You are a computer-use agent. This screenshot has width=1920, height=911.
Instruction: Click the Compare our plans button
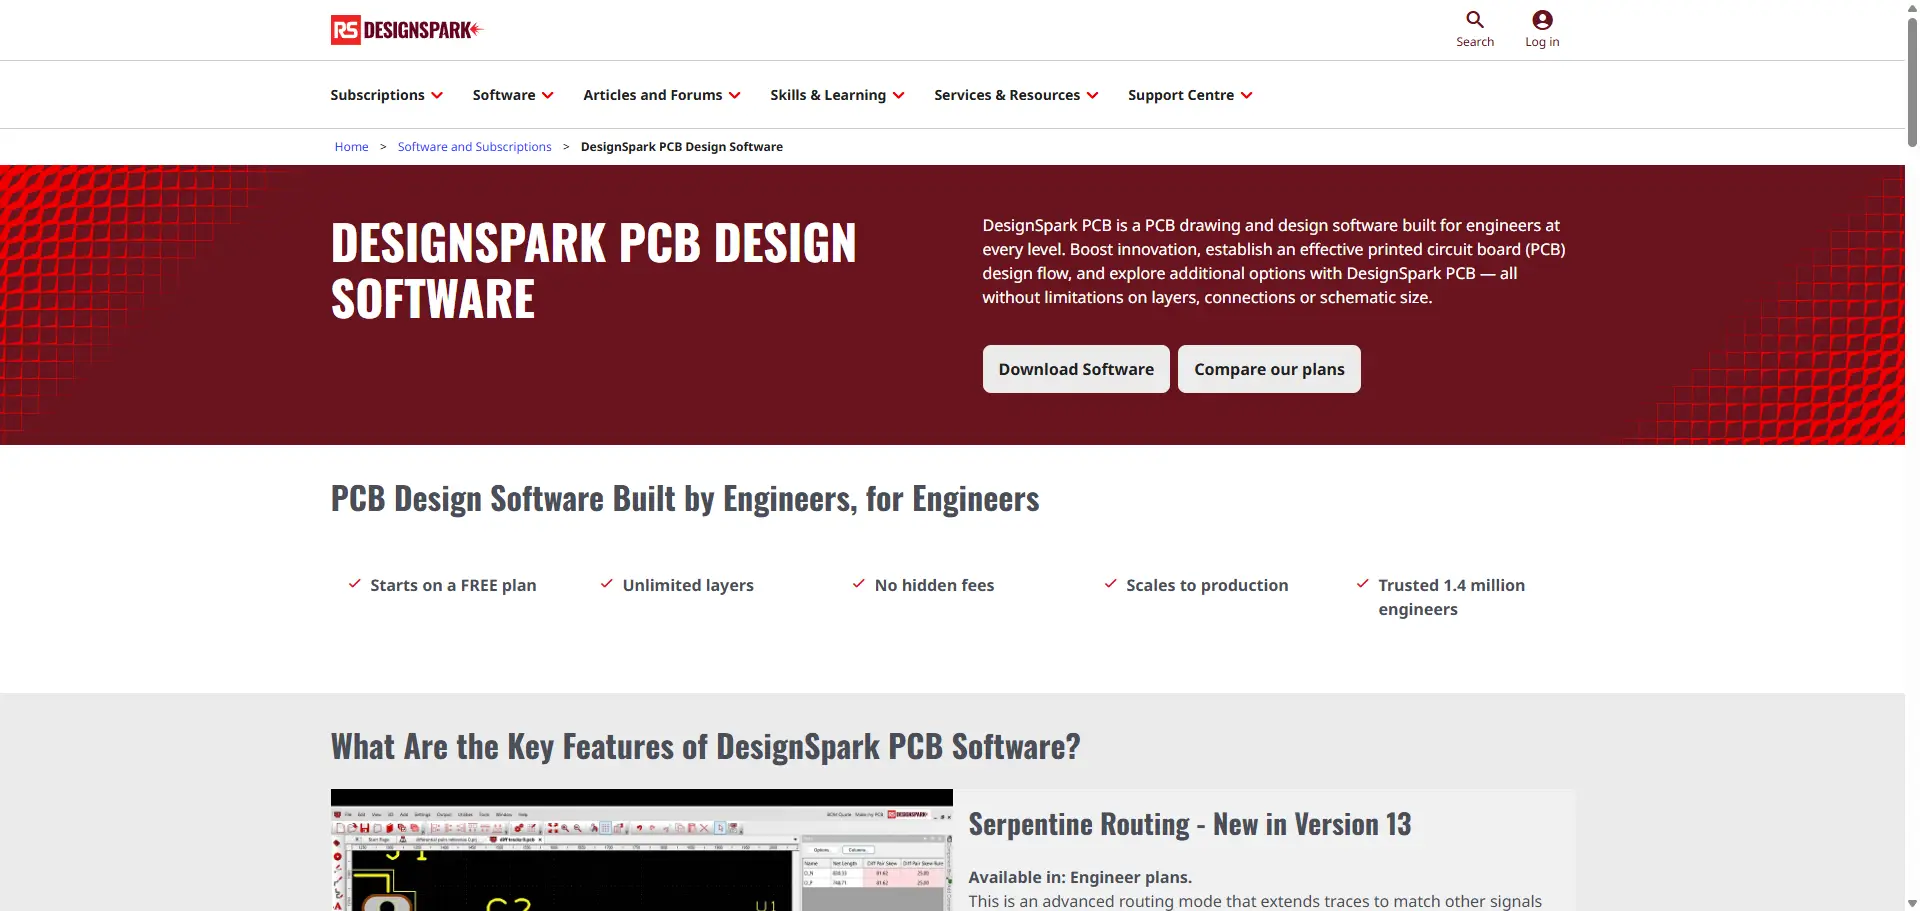click(1269, 369)
